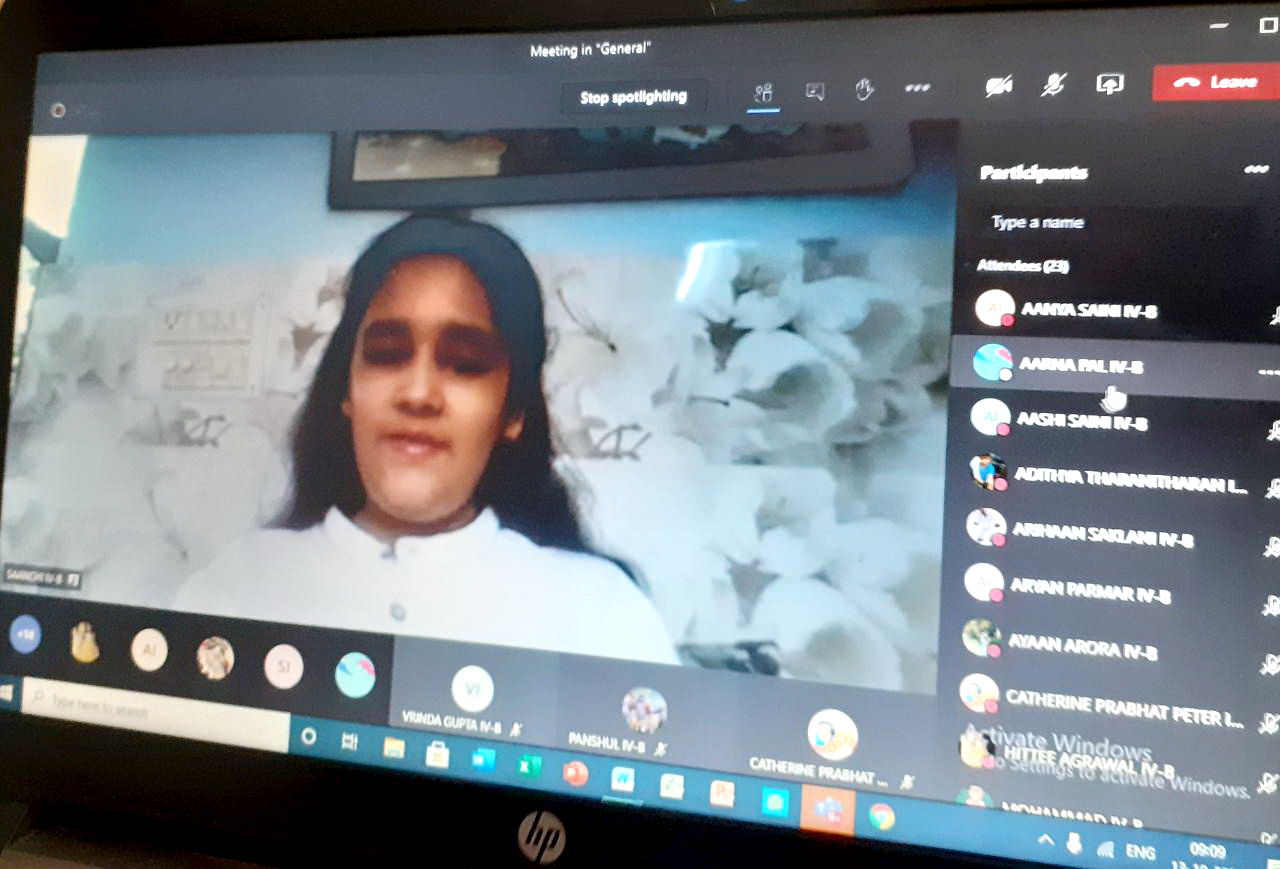Expand the system tray hidden icons arrow
1280x869 pixels.
(1045, 840)
